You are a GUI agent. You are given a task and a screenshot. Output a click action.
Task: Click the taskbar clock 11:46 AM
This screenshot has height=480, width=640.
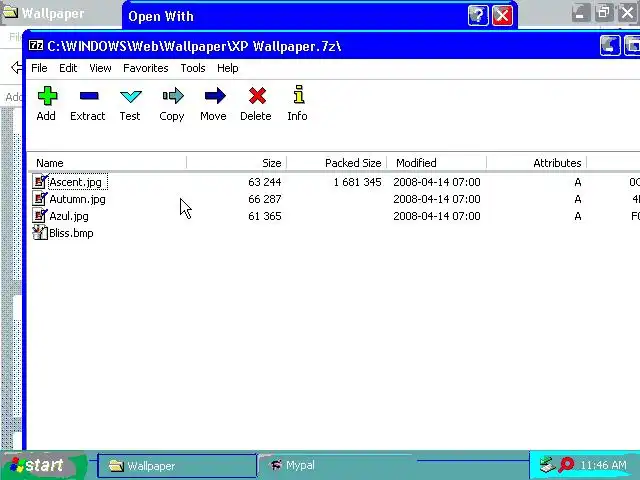[x=603, y=465]
